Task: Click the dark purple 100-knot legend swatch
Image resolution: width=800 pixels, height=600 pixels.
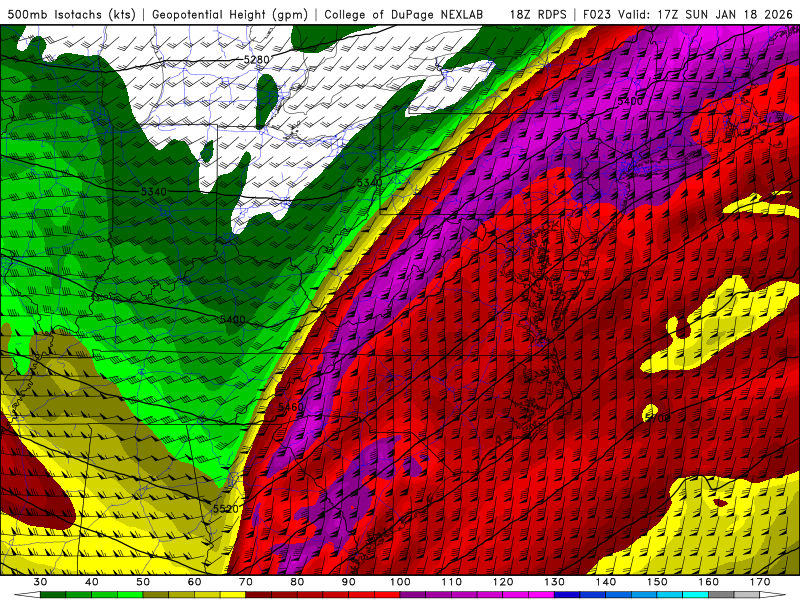Action: tap(413, 595)
